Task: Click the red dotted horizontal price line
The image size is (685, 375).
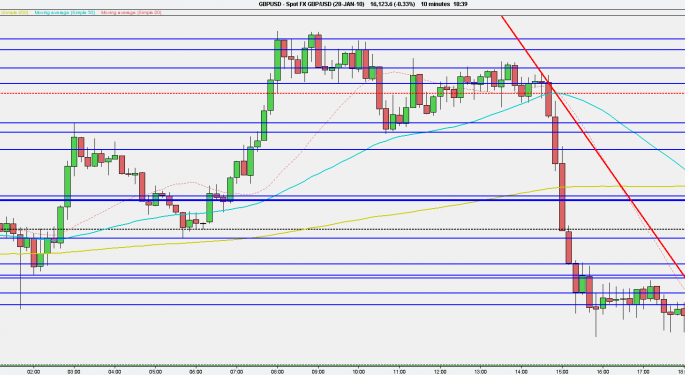Action: [342, 93]
